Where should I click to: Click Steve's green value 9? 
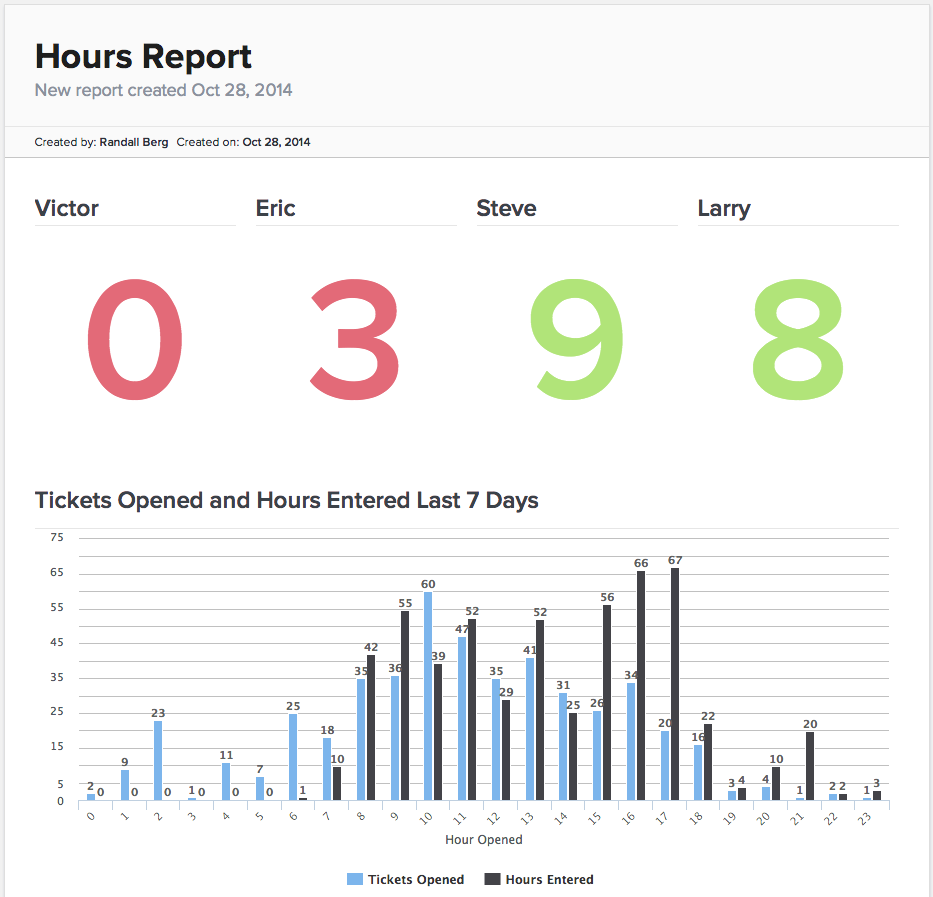point(577,339)
